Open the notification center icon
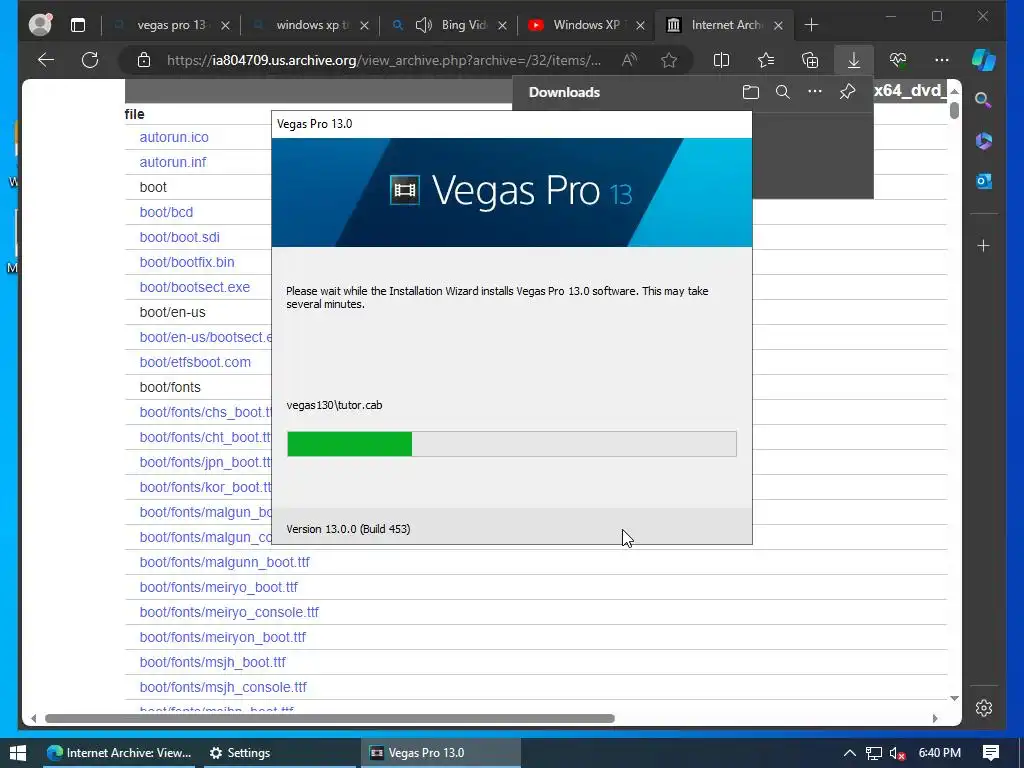Image resolution: width=1024 pixels, height=768 pixels. coord(991,753)
